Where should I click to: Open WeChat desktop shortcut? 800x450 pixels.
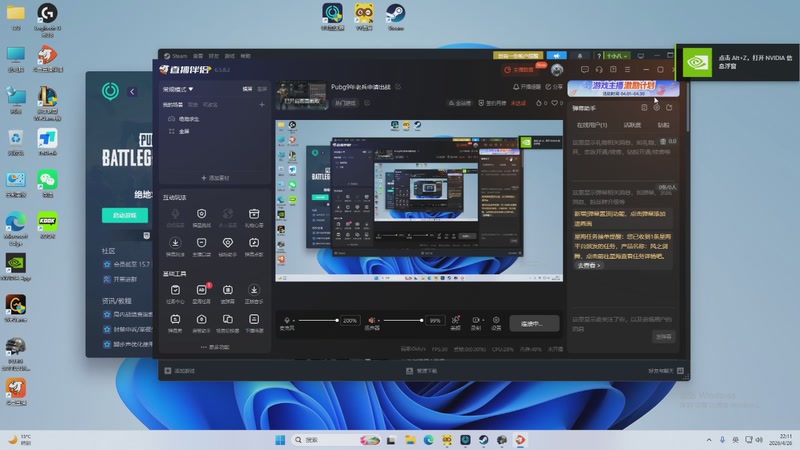(47, 183)
